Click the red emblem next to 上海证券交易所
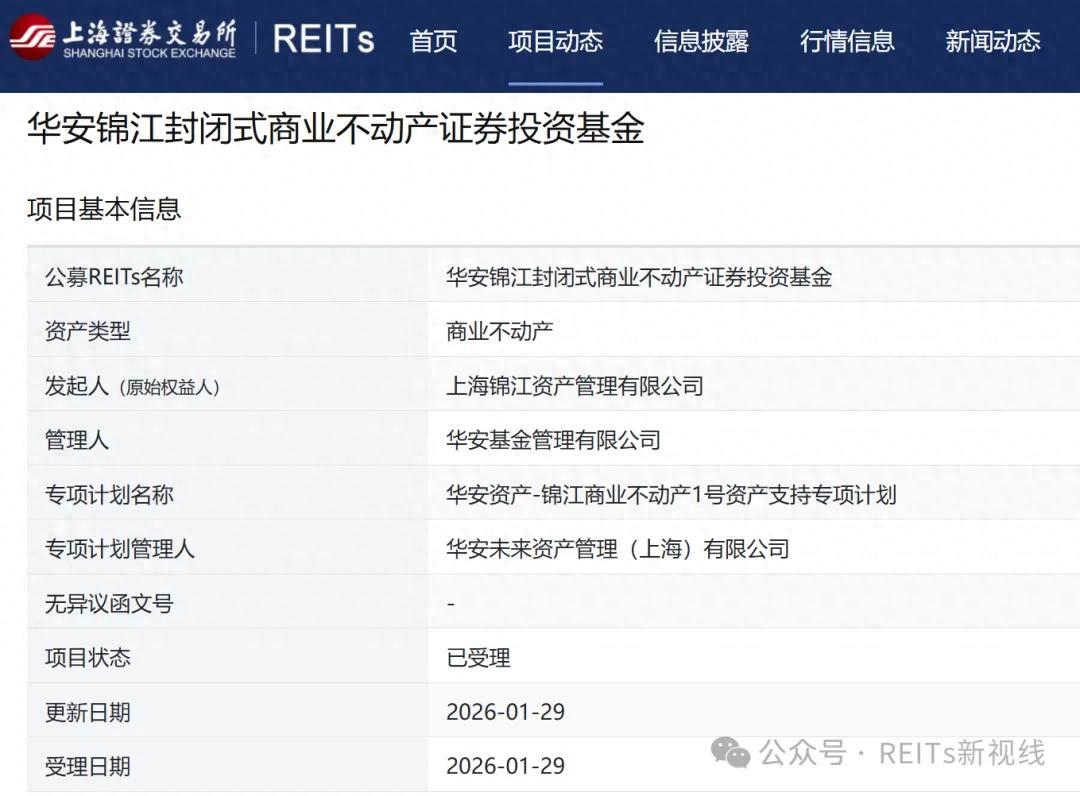 32,38
